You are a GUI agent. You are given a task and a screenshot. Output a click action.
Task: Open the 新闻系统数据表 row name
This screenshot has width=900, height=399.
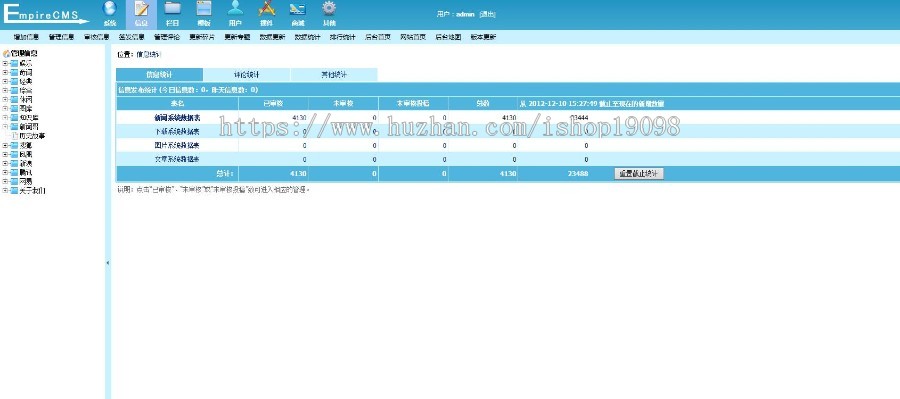[x=177, y=117]
